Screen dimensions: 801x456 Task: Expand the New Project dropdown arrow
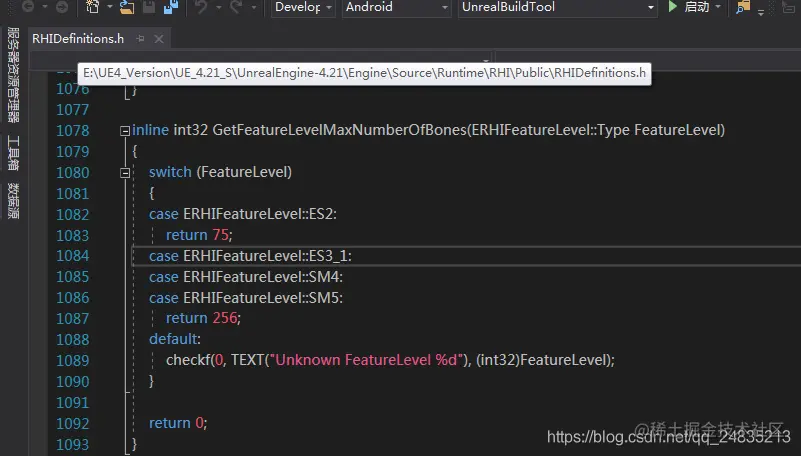point(109,7)
